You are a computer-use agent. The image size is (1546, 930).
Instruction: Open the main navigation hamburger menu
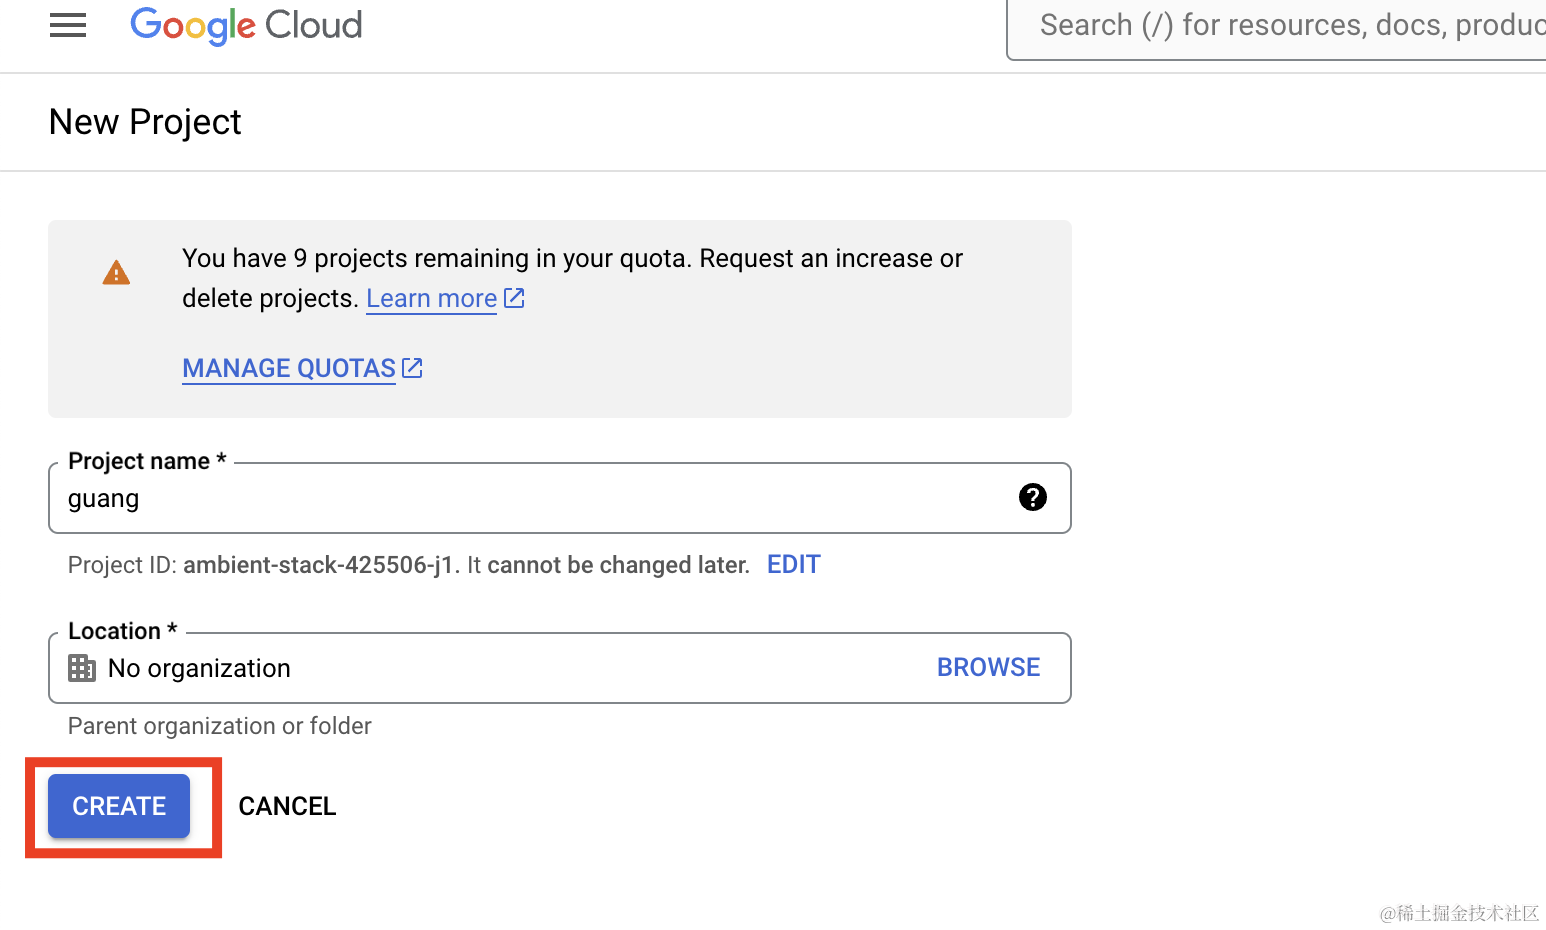(x=68, y=25)
